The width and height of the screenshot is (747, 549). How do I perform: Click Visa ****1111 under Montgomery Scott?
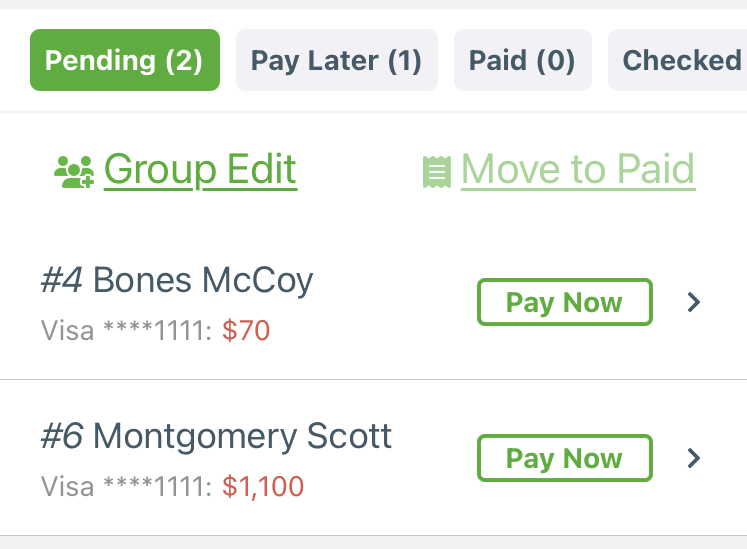click(126, 486)
